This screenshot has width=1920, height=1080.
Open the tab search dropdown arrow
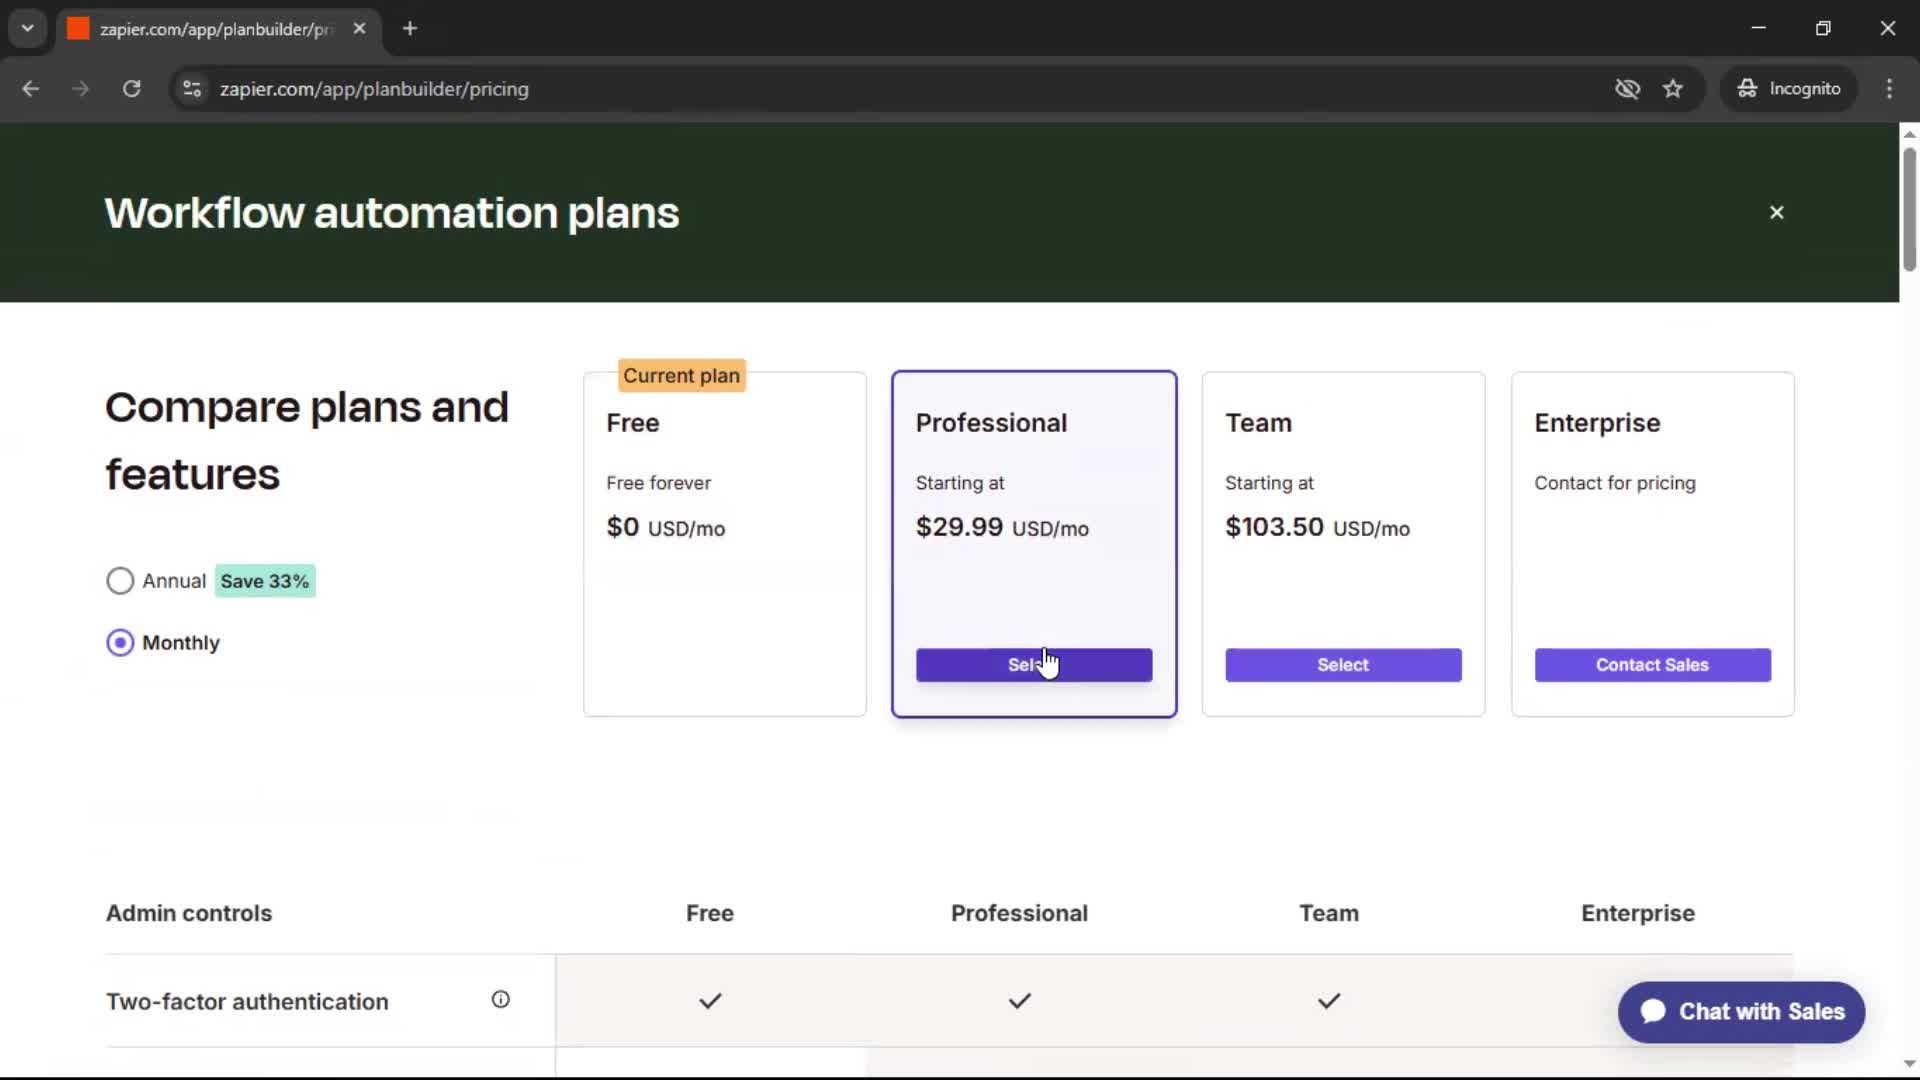tap(28, 29)
